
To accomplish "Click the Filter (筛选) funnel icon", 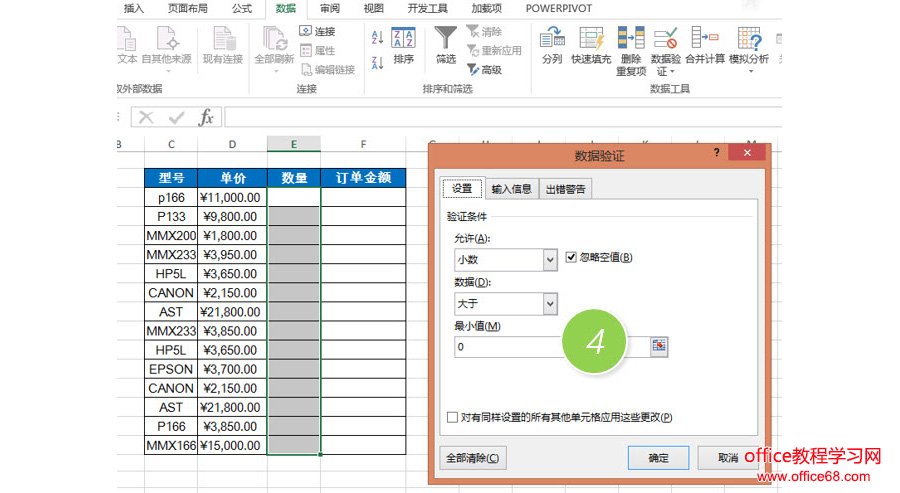I will pyautogui.click(x=445, y=38).
